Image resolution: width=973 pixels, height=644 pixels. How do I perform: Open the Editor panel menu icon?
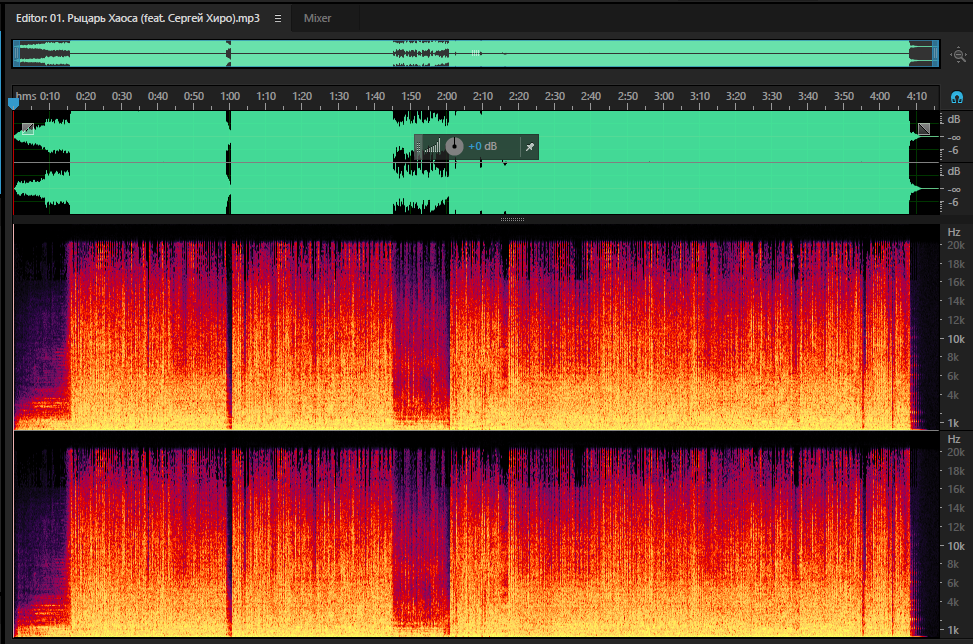click(x=278, y=19)
